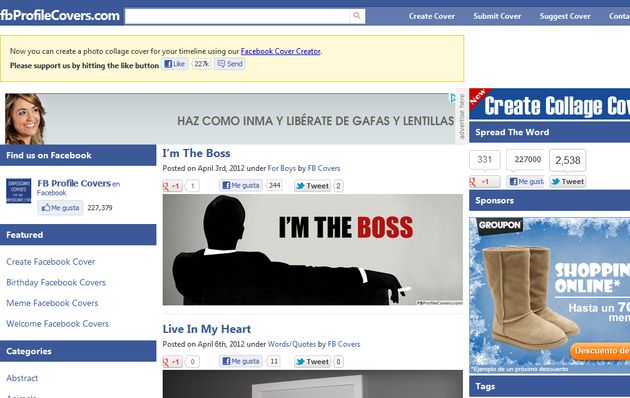This screenshot has height=398, width=630.
Task: Open Meme Facebook Covers link
Action: tap(52, 303)
